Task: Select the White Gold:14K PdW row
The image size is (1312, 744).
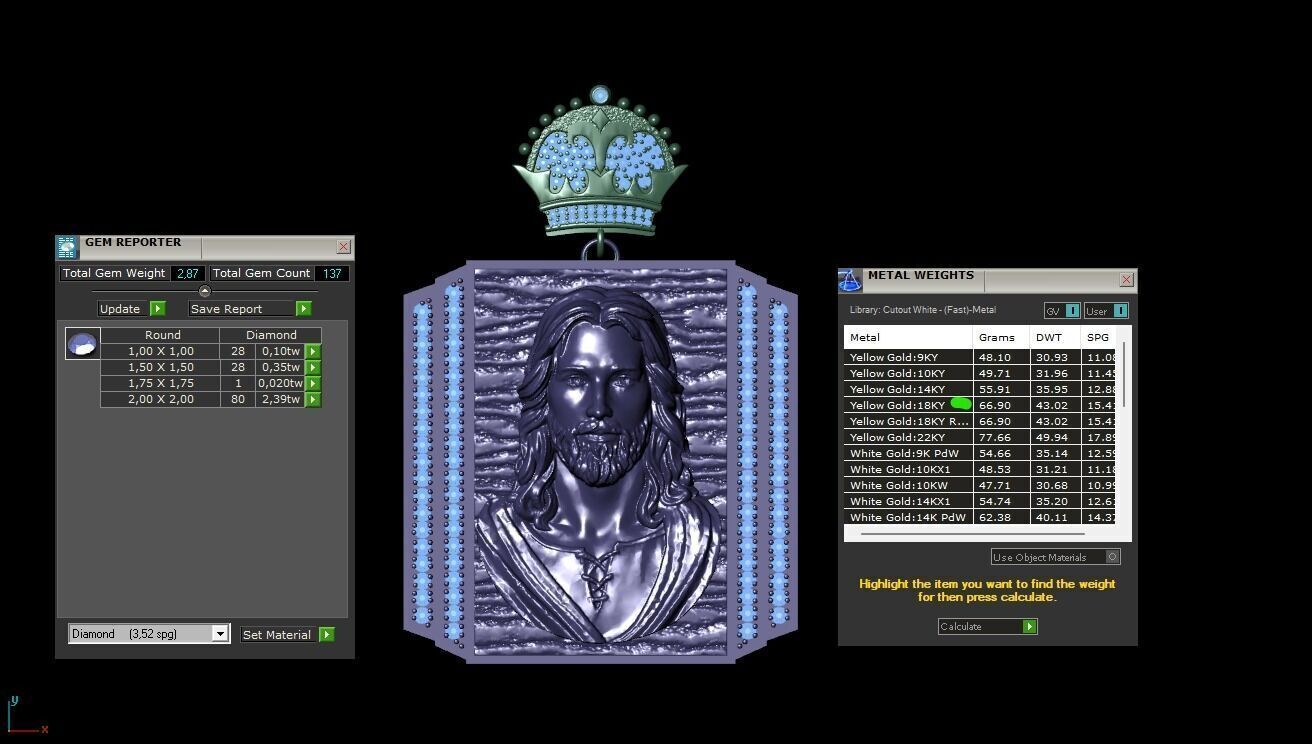Action: (980, 517)
